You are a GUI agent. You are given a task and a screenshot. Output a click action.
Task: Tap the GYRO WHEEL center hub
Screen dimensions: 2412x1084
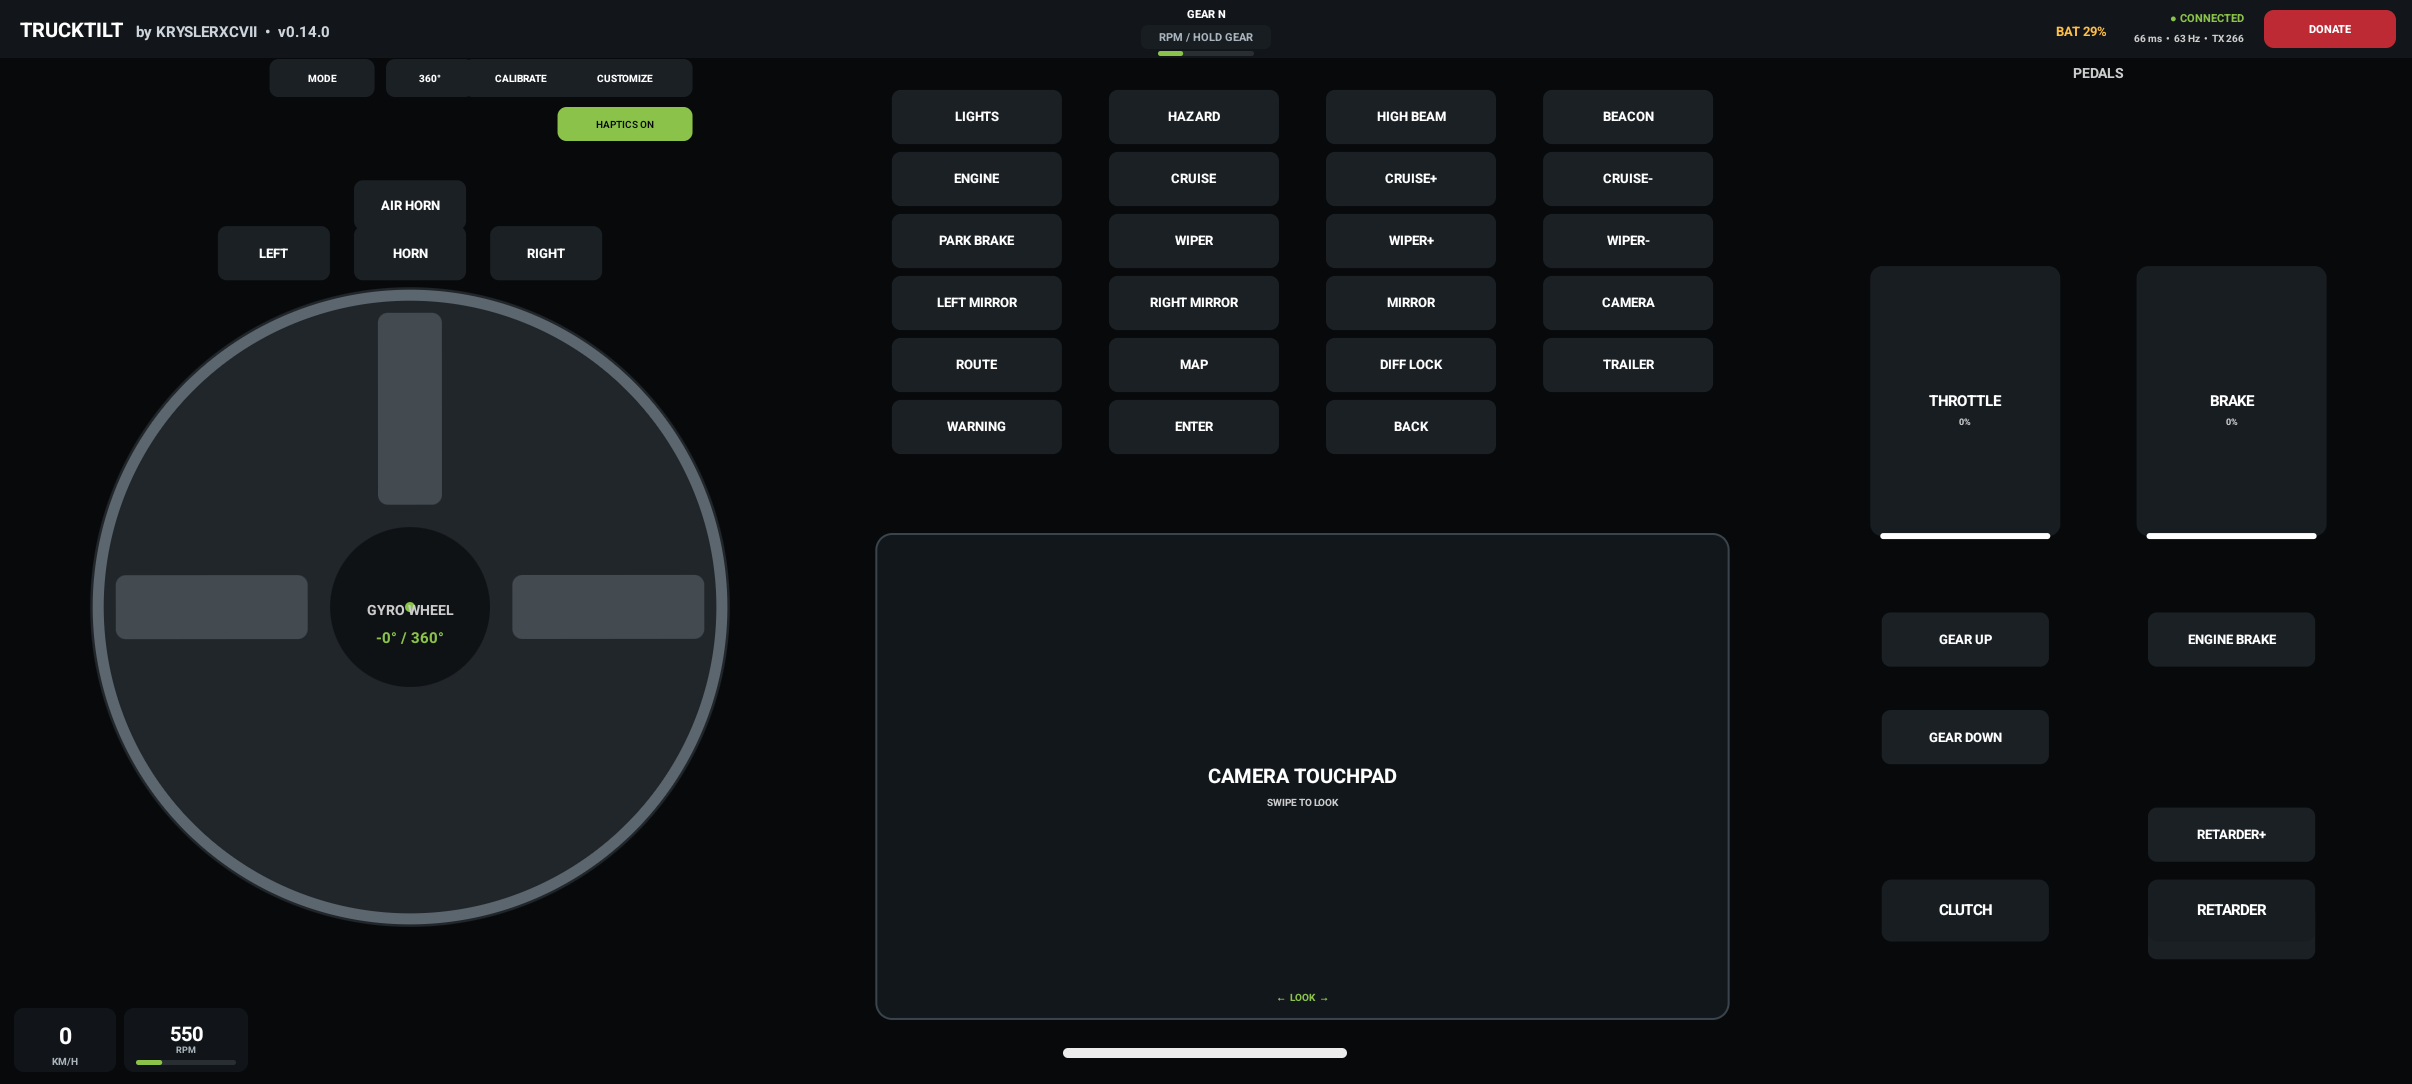point(410,607)
